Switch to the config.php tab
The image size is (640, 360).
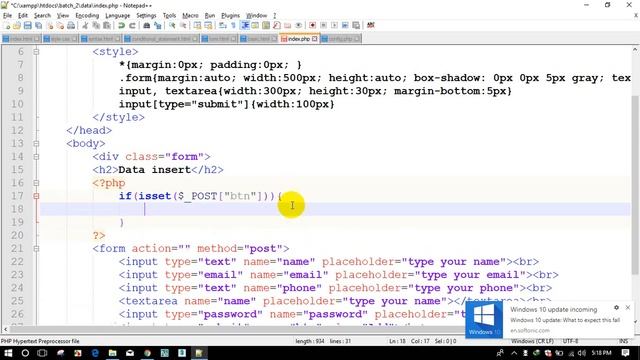pyautogui.click(x=341, y=39)
